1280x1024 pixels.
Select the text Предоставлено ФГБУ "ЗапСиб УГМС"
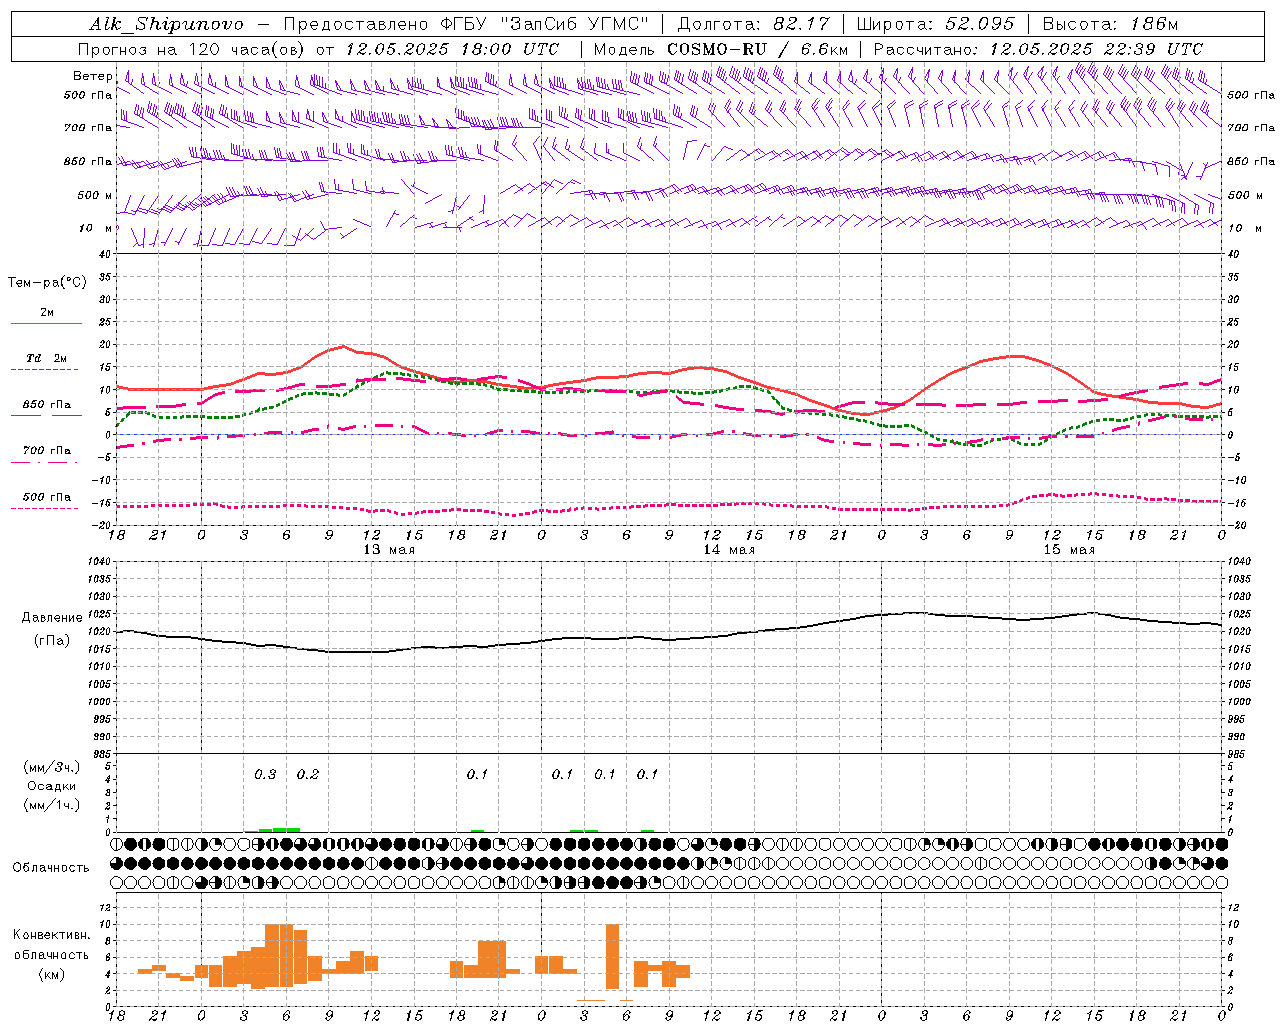coord(467,24)
